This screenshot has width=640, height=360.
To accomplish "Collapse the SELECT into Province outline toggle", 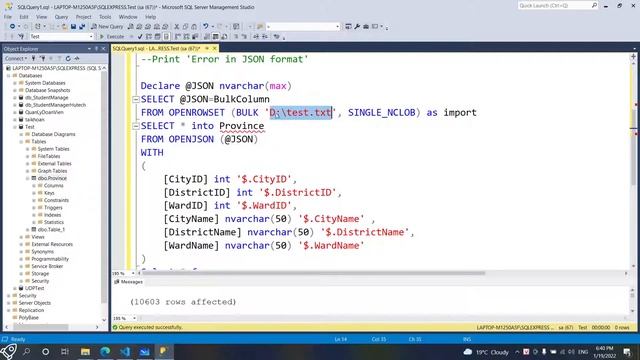I will click(x=136, y=126).
